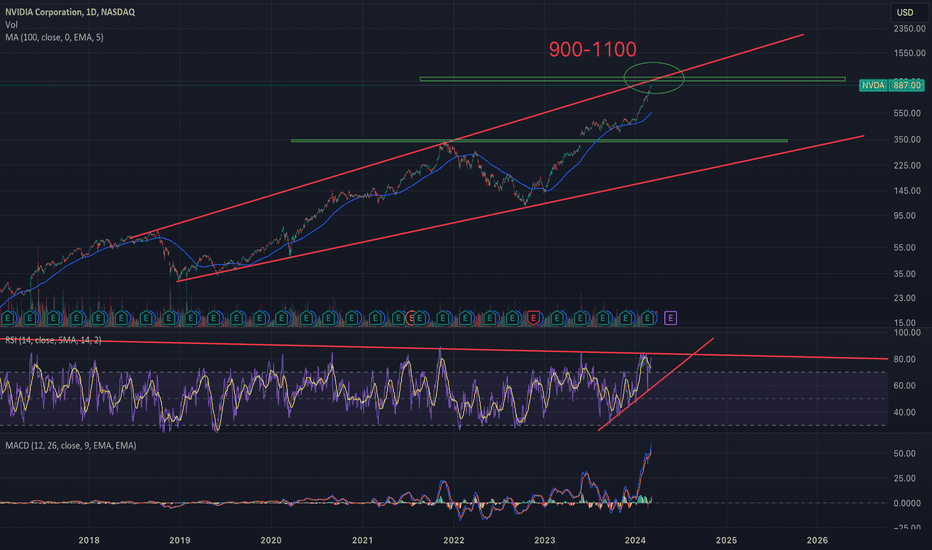Click the NVDA ticker price tag
Viewport: 932px width, 550px height.
click(873, 86)
